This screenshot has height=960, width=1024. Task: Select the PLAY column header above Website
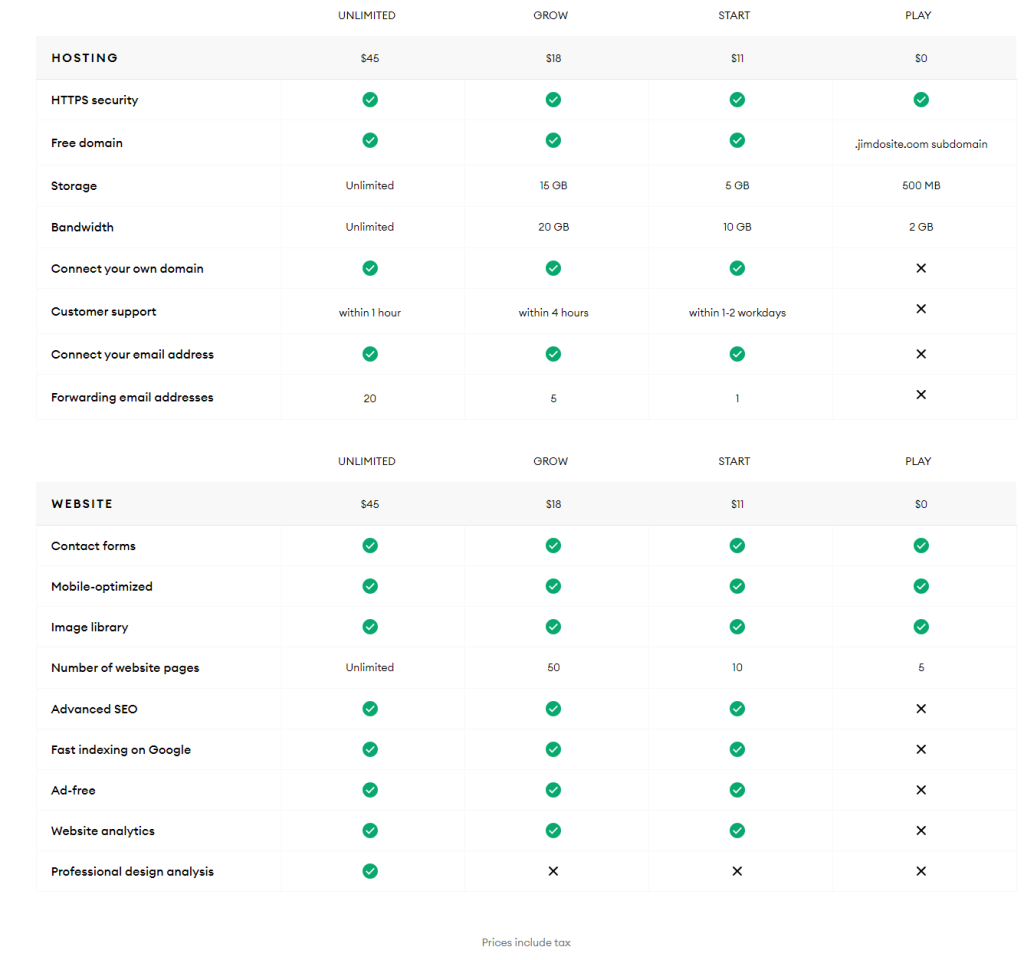point(918,462)
